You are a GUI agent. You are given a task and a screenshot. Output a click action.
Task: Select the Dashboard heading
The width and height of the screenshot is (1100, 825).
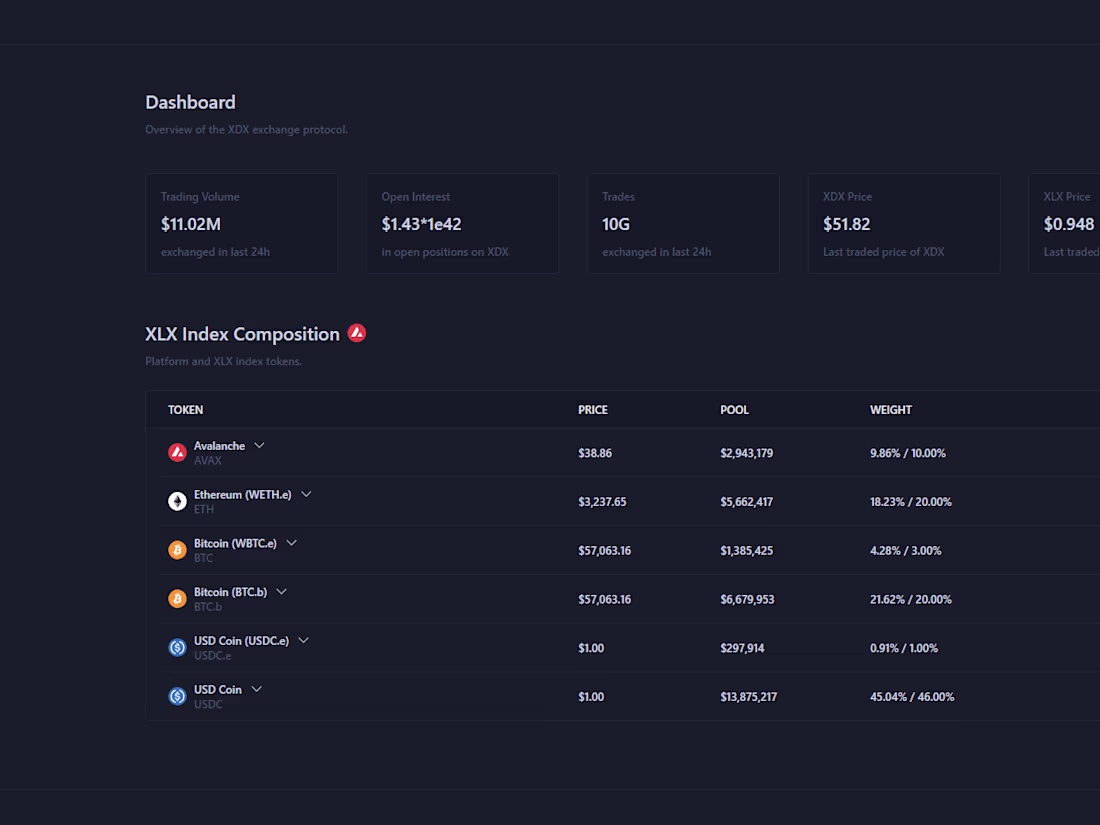tap(190, 102)
